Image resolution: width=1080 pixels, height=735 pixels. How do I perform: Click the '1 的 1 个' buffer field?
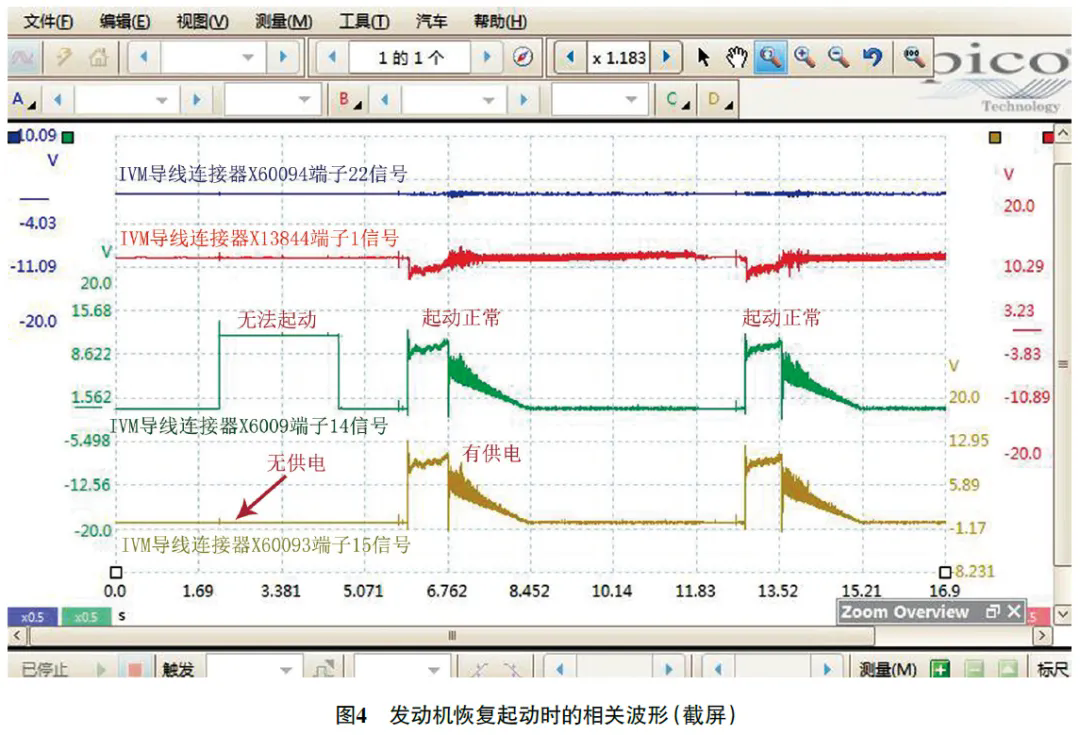(x=410, y=58)
